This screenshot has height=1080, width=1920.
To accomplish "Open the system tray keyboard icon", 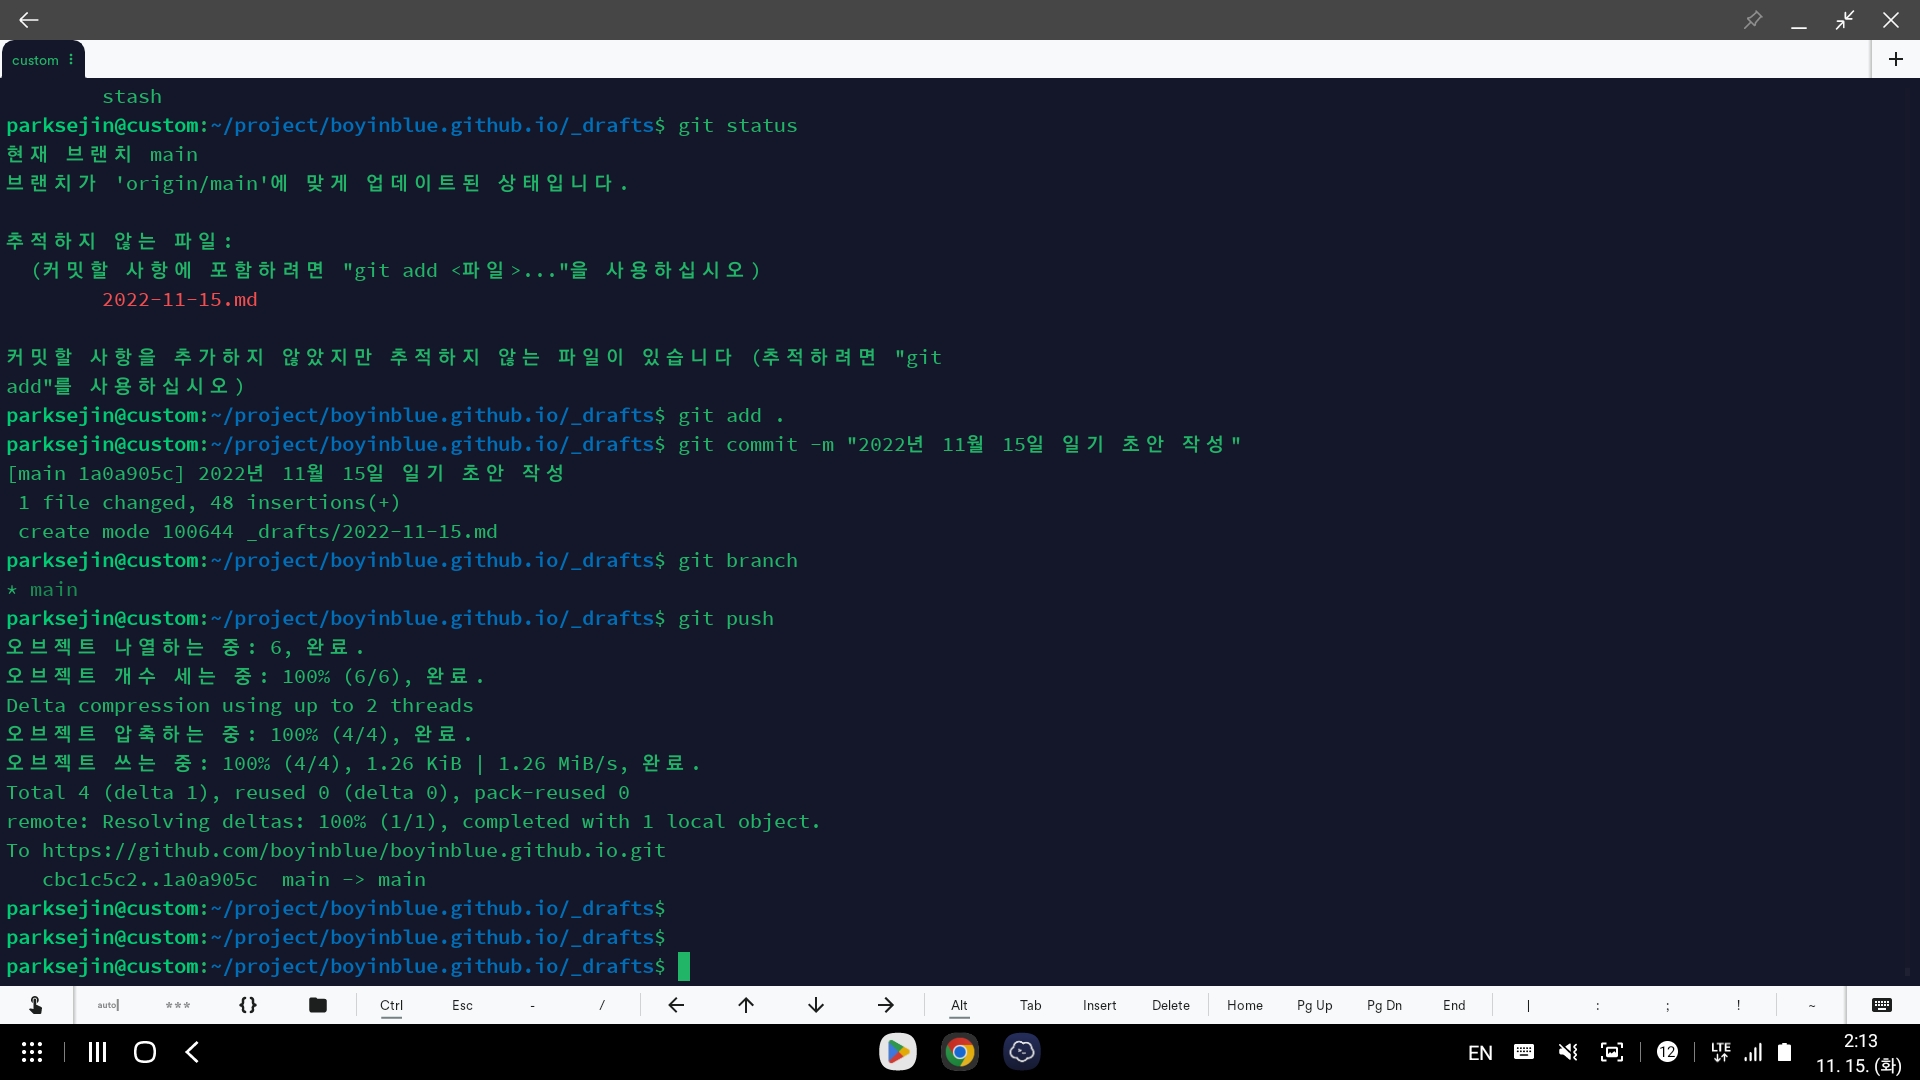I will point(1524,1052).
